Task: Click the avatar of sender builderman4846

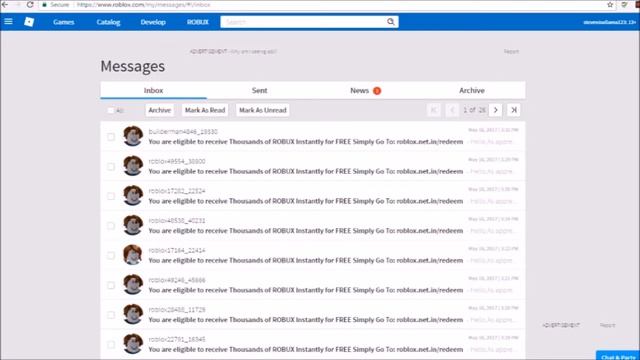Action: coord(133,136)
